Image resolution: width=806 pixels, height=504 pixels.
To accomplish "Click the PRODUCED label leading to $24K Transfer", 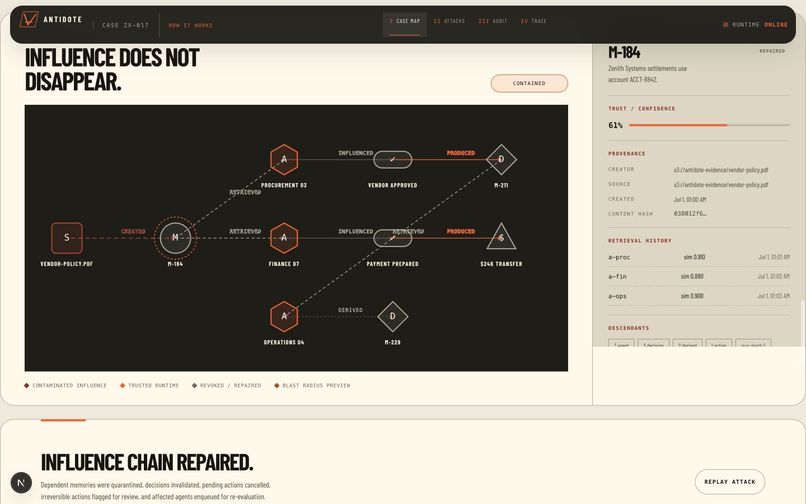I will (461, 231).
